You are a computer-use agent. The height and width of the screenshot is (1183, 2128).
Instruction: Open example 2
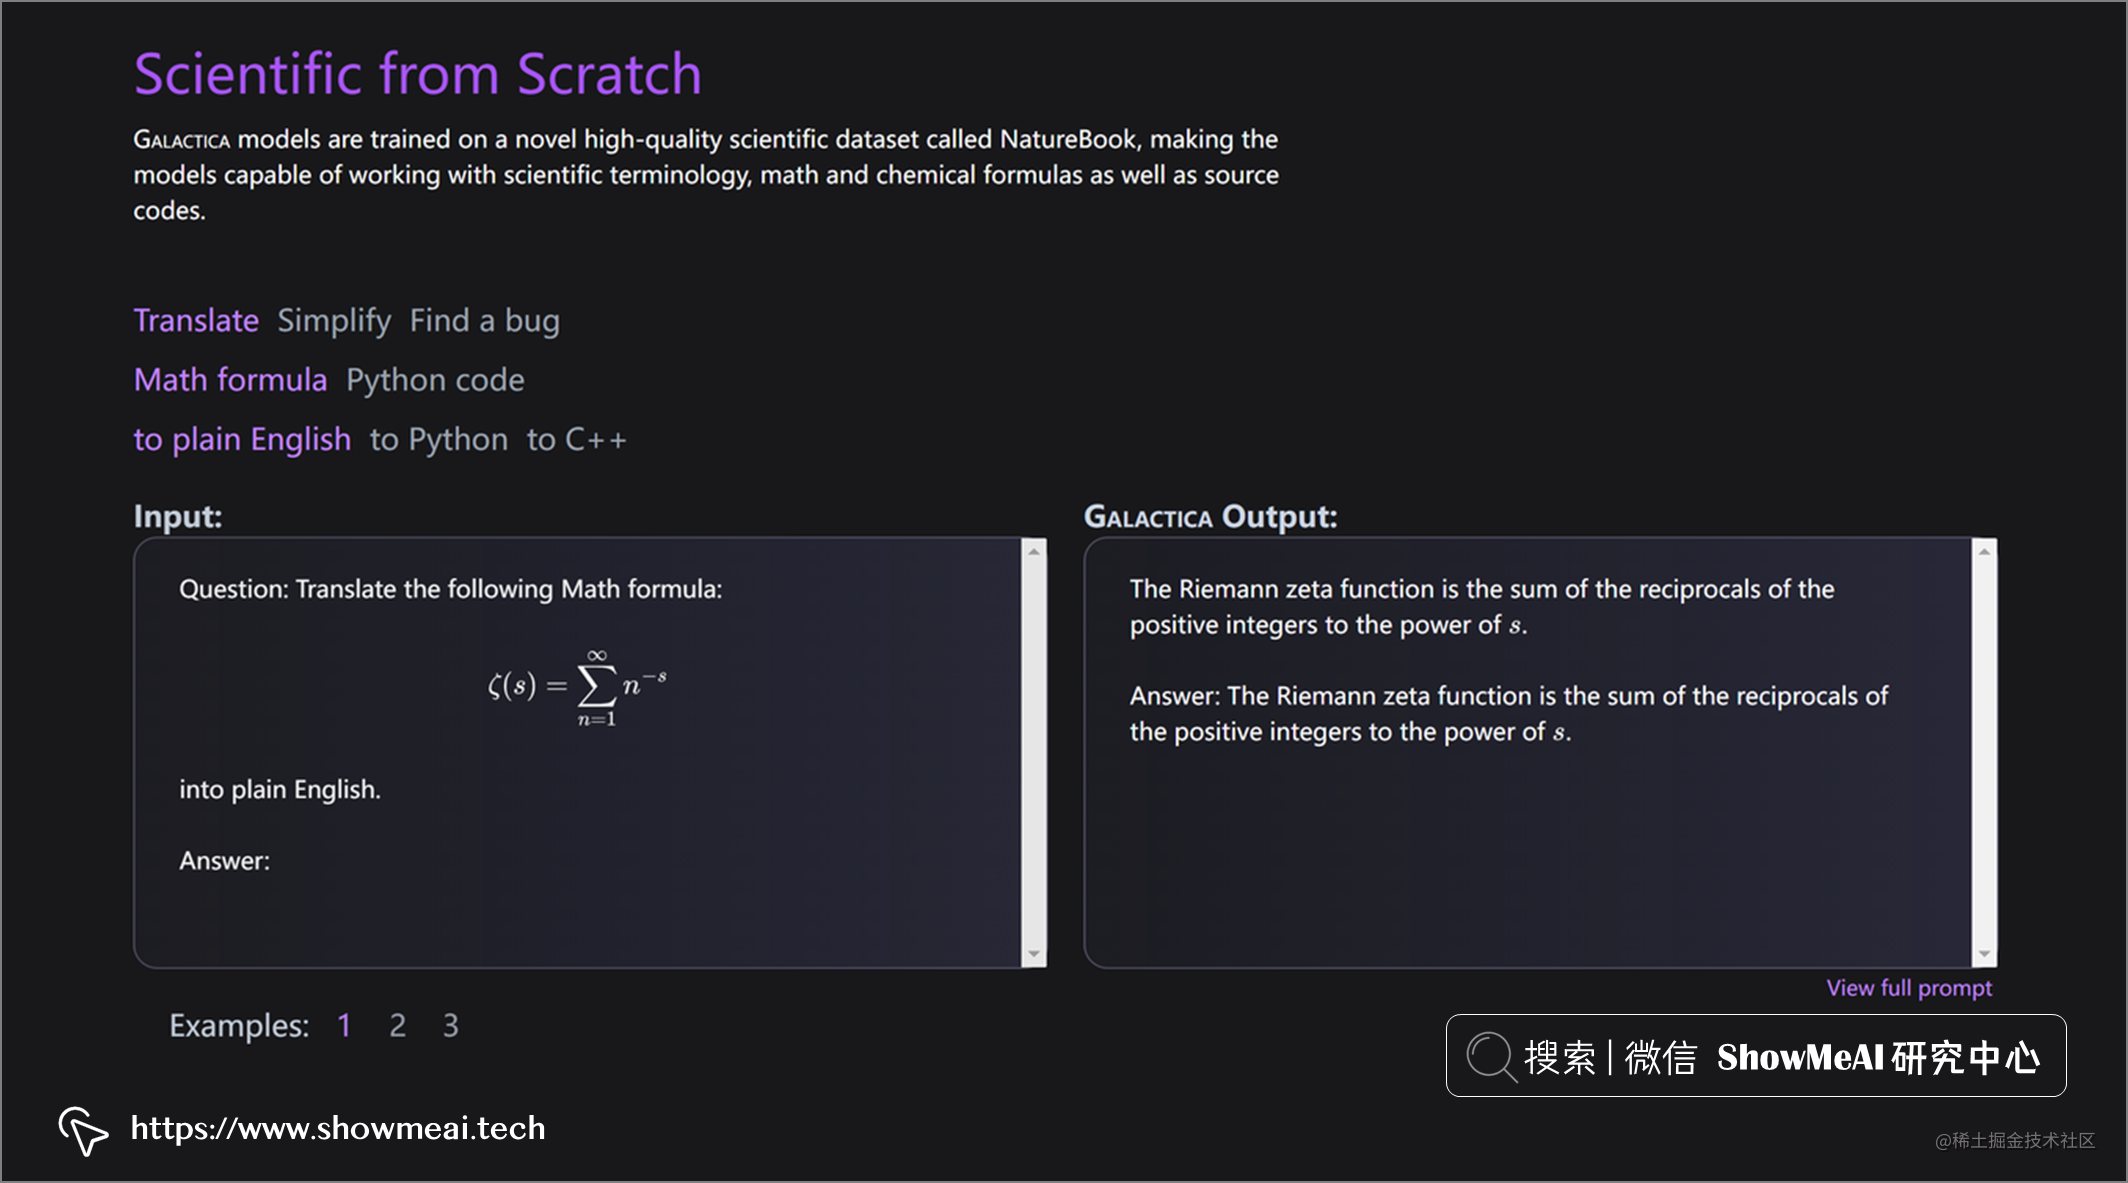pos(397,1025)
